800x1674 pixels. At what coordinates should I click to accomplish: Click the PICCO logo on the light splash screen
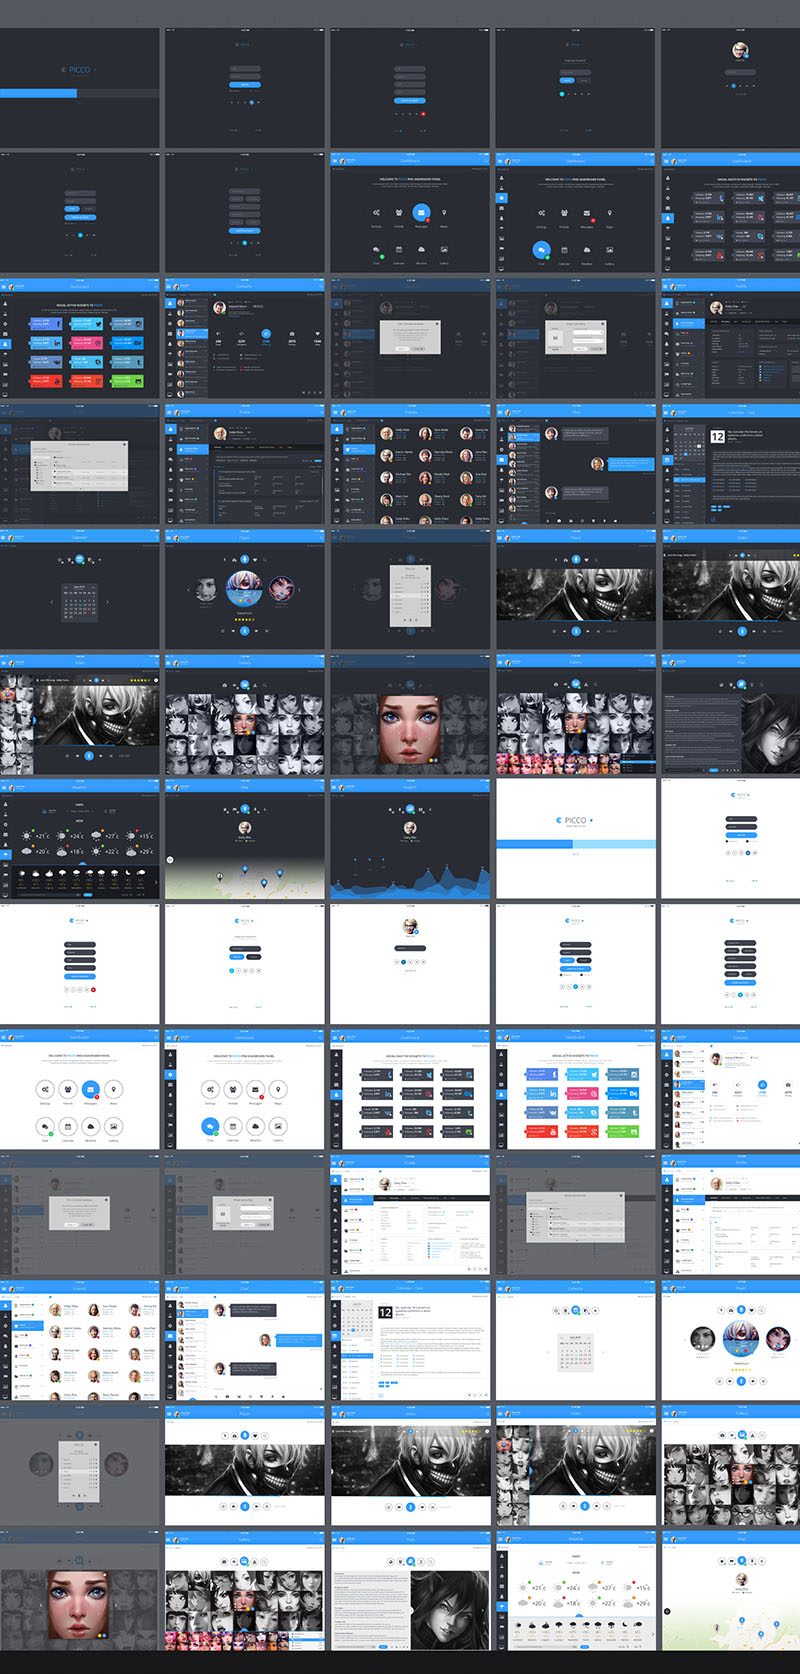[573, 820]
